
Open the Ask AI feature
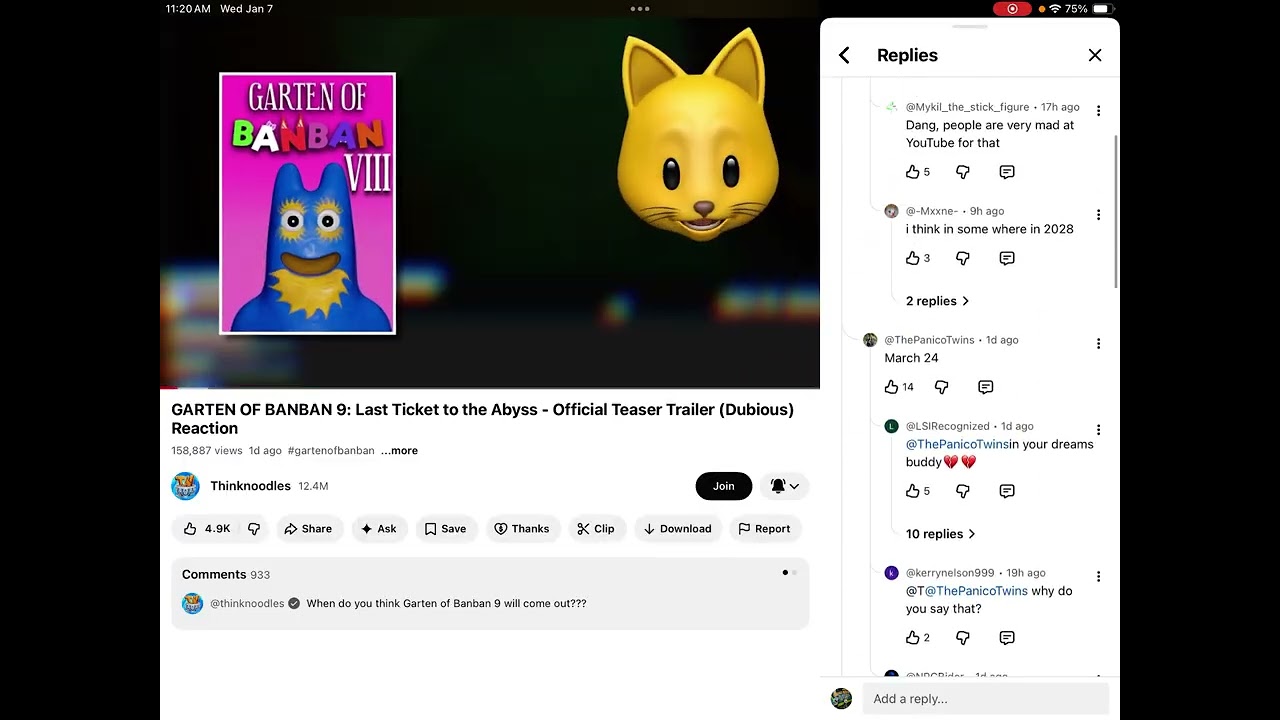pyautogui.click(x=379, y=529)
